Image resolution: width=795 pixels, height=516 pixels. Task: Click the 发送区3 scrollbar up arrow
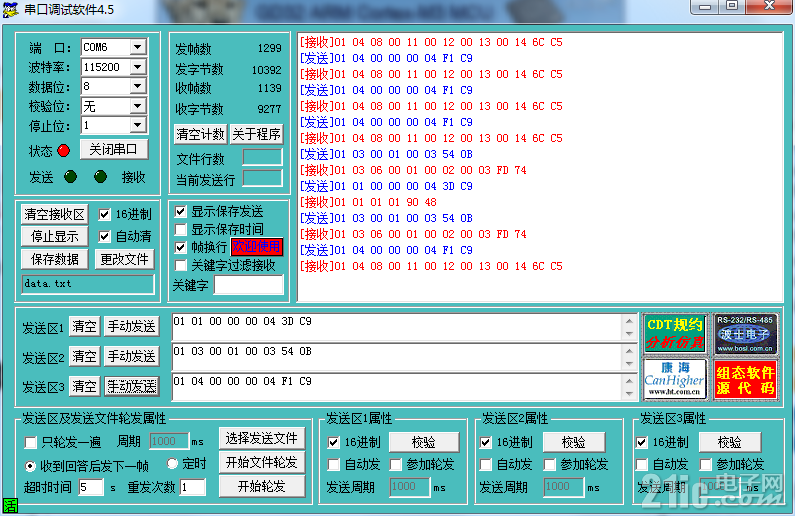[629, 381]
